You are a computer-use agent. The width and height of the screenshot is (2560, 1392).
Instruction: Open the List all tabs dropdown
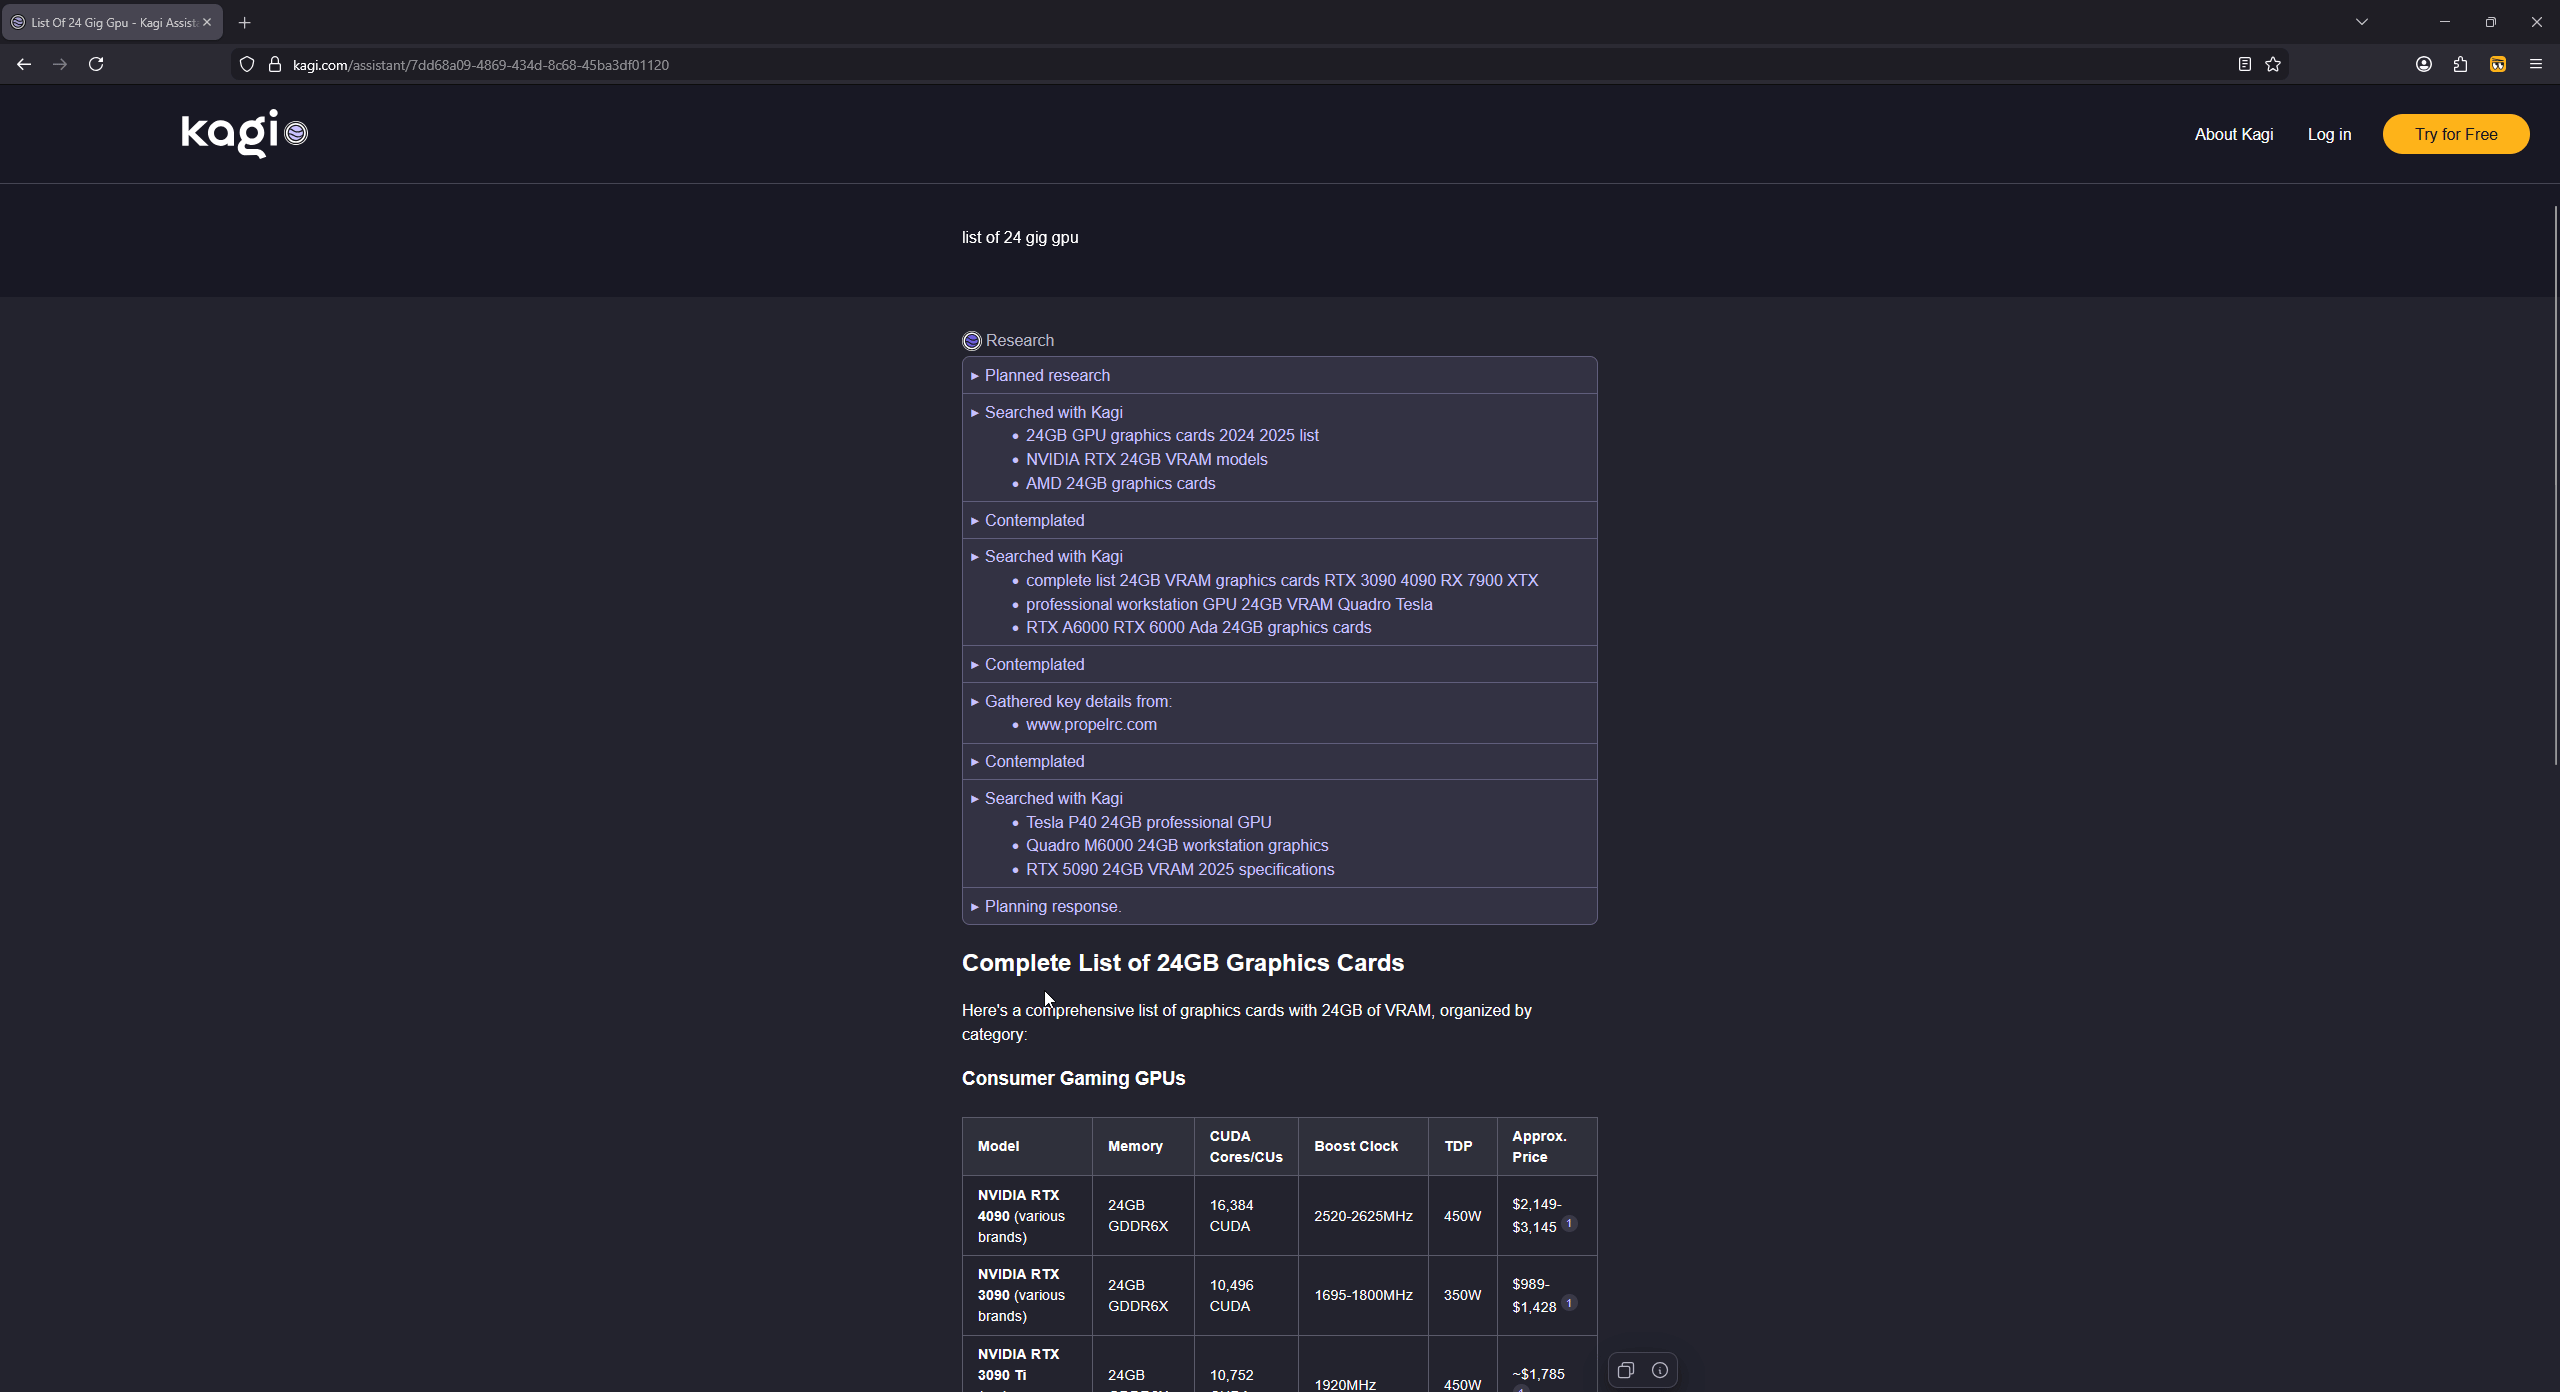(x=2361, y=22)
